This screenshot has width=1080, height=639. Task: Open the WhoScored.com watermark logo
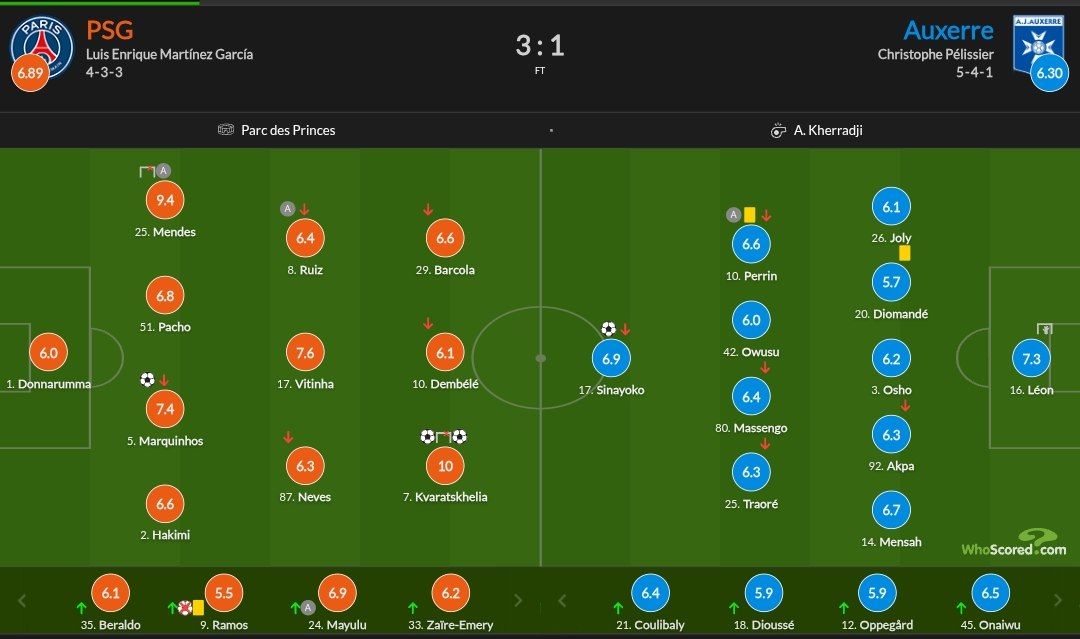tap(1013, 543)
